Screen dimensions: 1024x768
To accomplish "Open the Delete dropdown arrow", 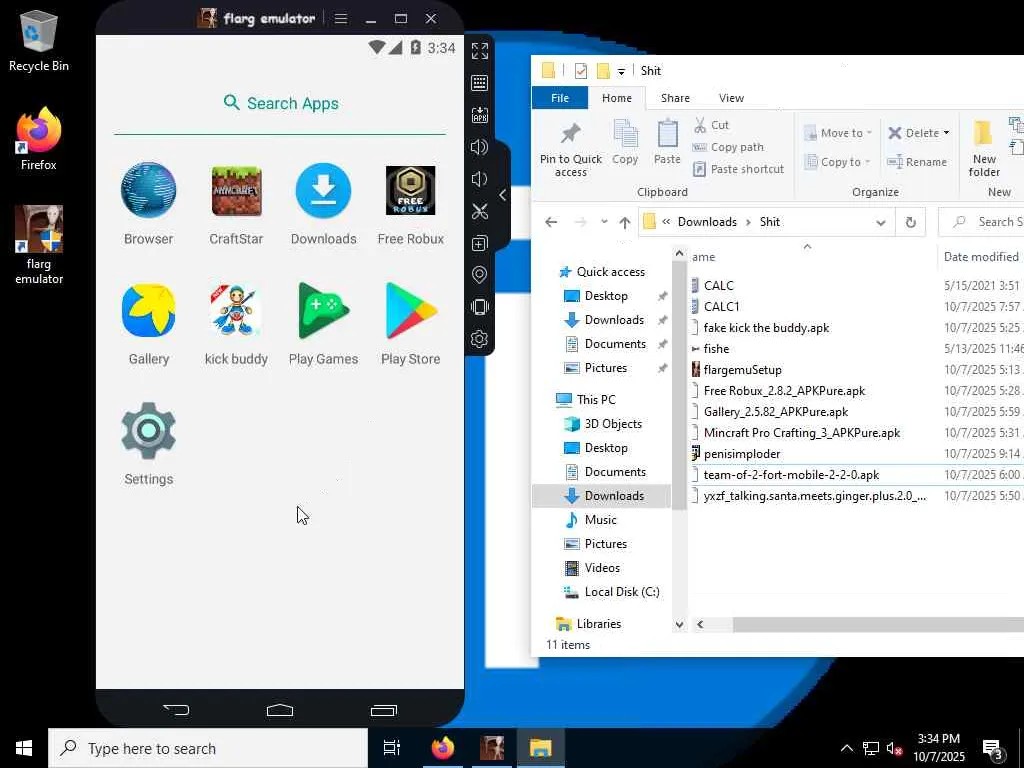I will (x=946, y=133).
